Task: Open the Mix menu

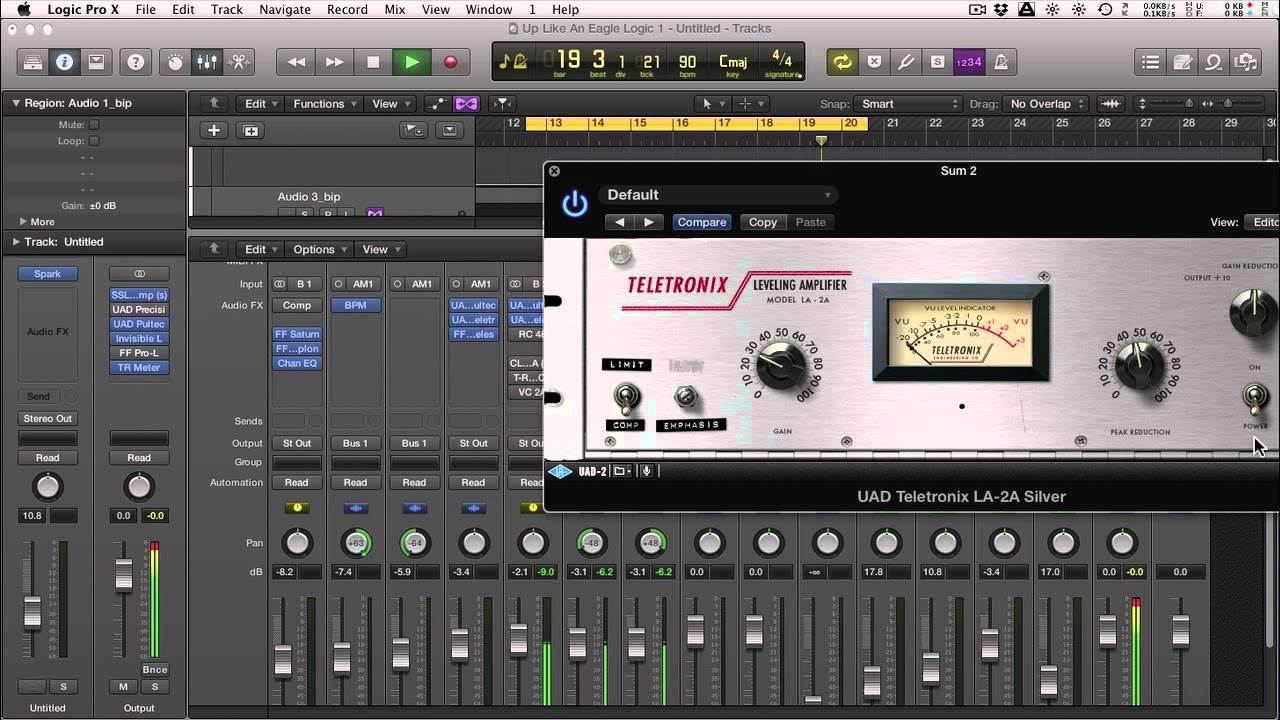Action: [395, 9]
